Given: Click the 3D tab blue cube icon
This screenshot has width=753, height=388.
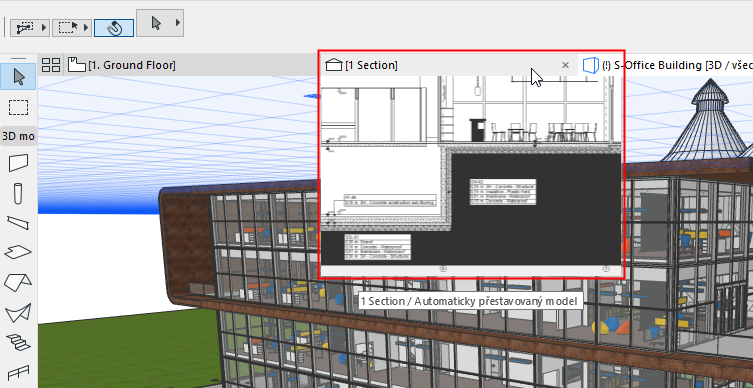Looking at the screenshot, I should tap(591, 65).
